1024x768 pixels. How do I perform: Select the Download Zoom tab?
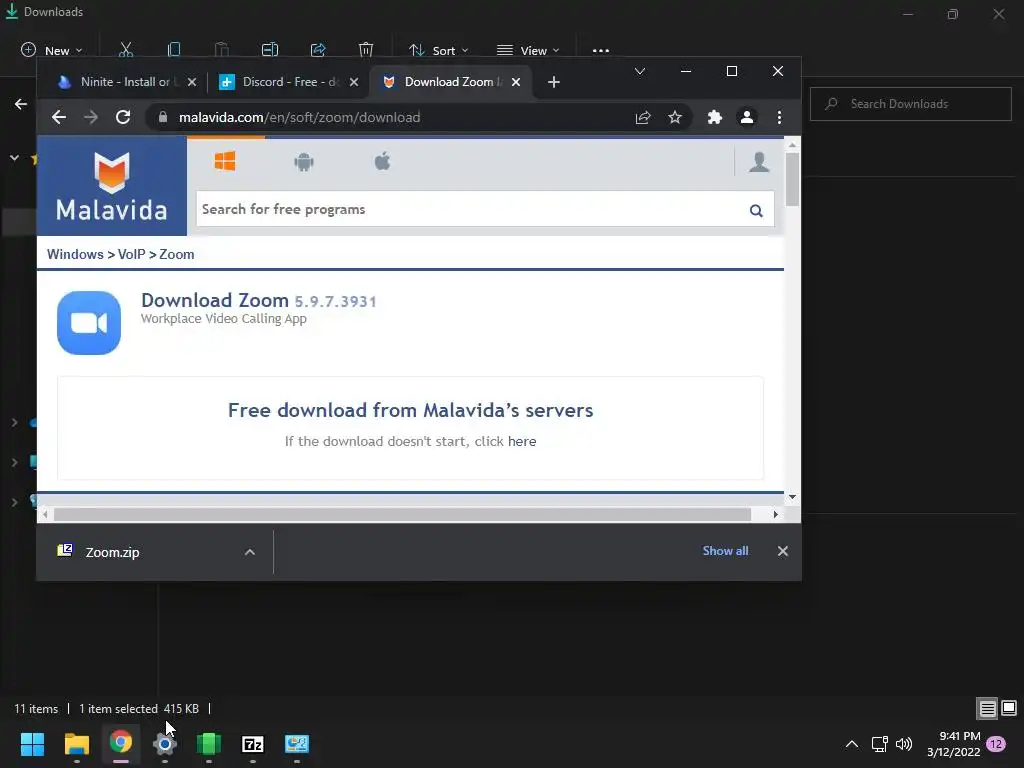click(452, 82)
